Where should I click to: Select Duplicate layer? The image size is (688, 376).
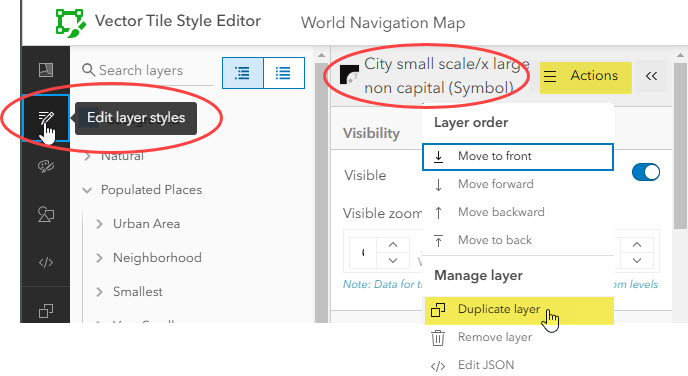pyautogui.click(x=519, y=310)
